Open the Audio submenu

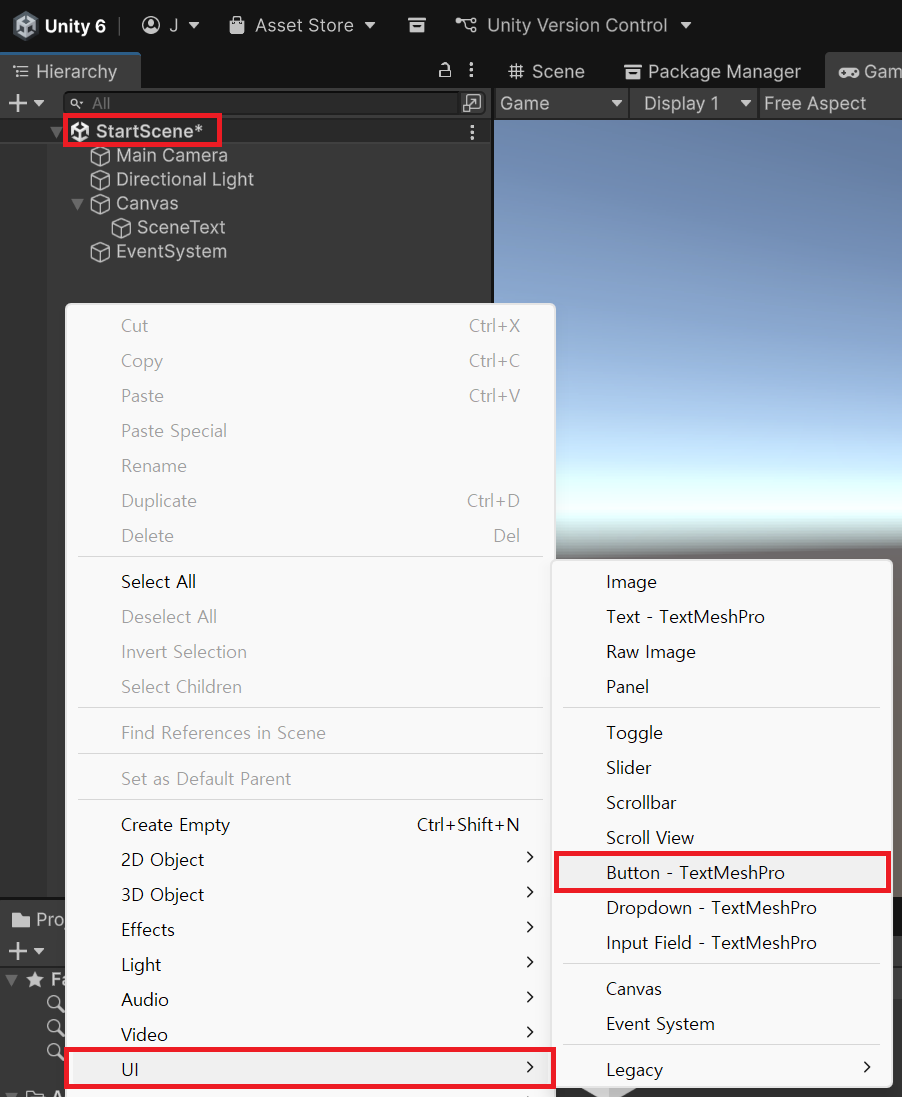[x=310, y=1000]
